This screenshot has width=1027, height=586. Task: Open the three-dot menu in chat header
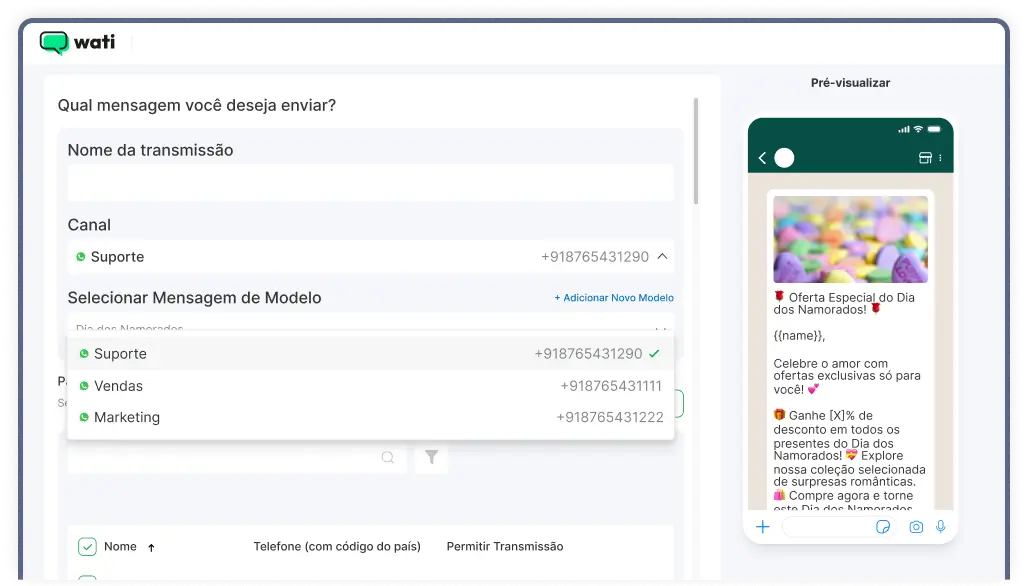pyautogui.click(x=941, y=158)
